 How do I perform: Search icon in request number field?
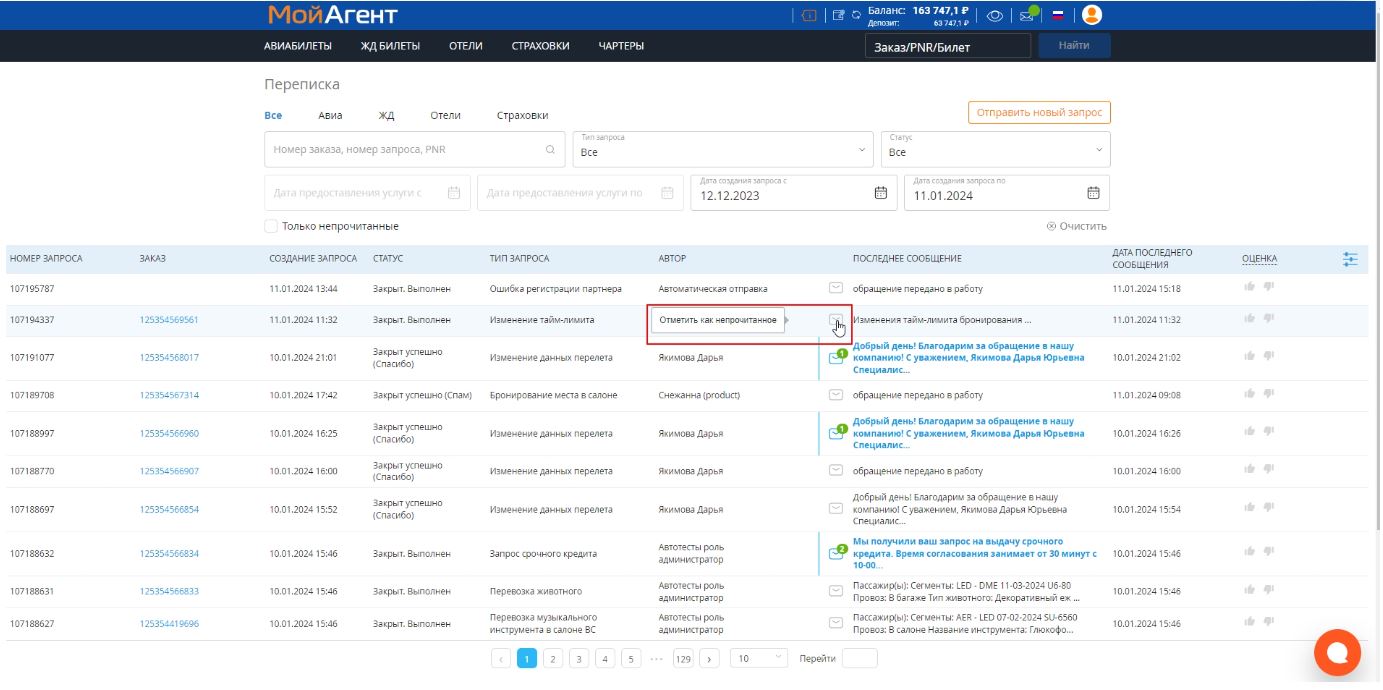click(x=550, y=150)
